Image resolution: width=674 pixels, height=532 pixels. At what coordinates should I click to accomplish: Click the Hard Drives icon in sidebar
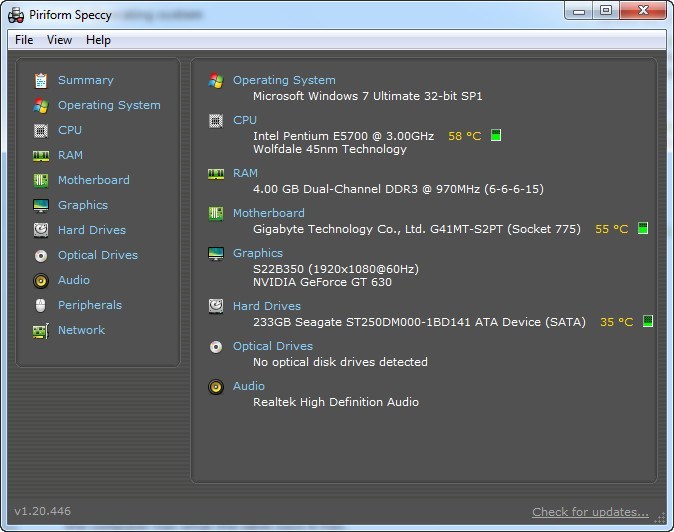41,230
